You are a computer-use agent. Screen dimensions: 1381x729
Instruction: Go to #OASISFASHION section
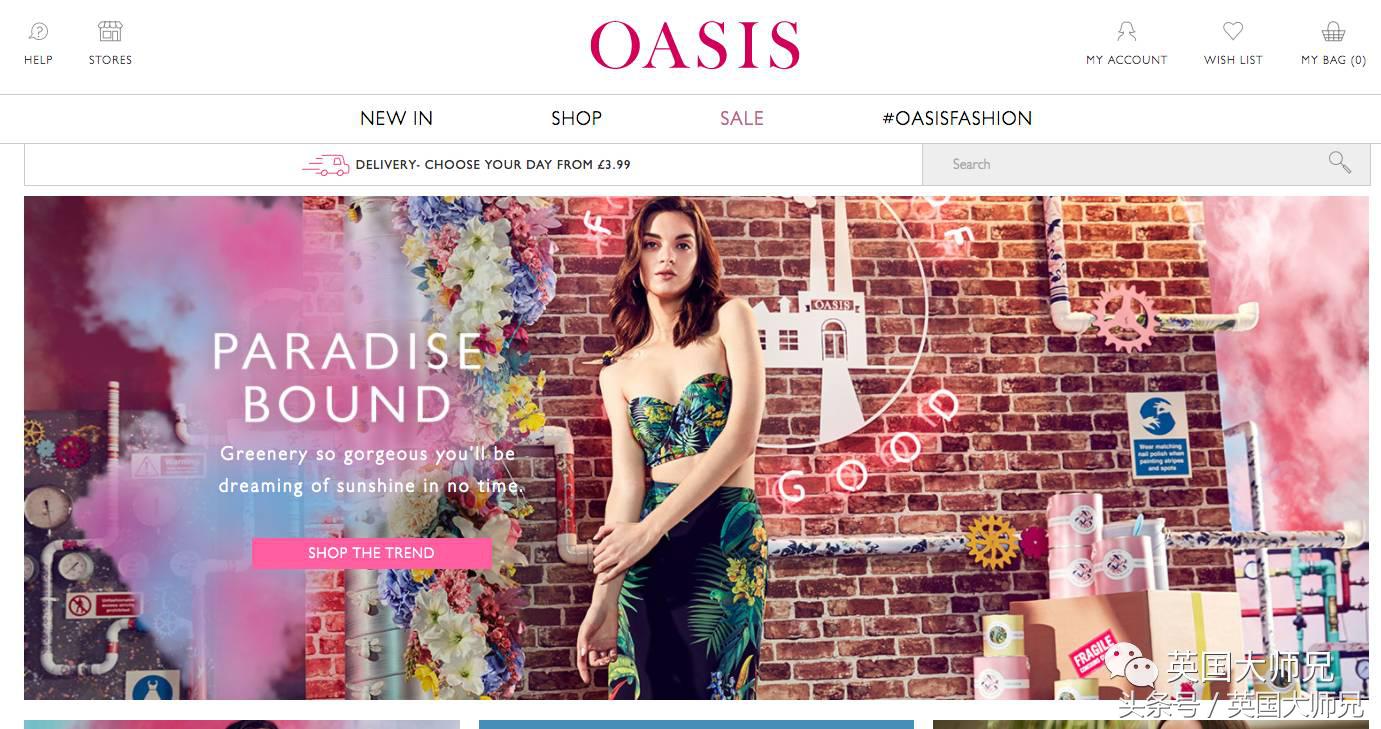(x=957, y=118)
